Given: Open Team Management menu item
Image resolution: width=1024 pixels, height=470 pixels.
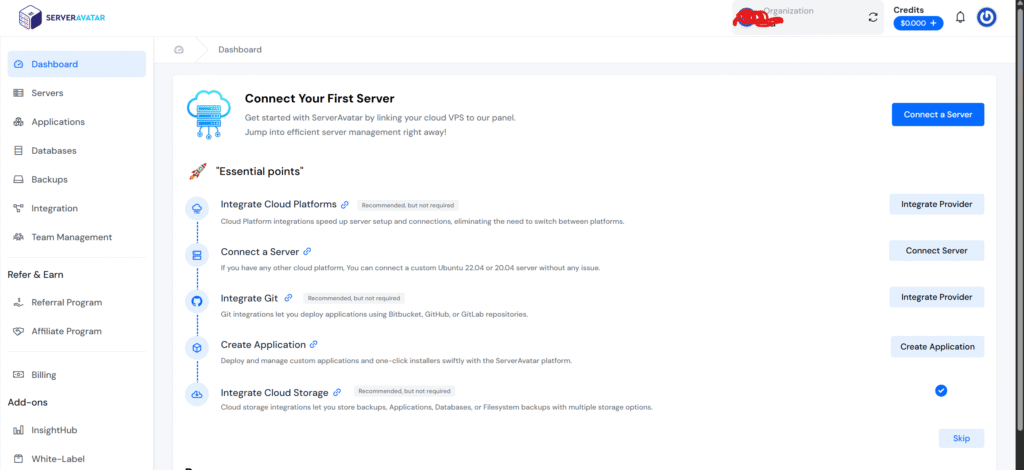Looking at the screenshot, I should pos(76,237).
